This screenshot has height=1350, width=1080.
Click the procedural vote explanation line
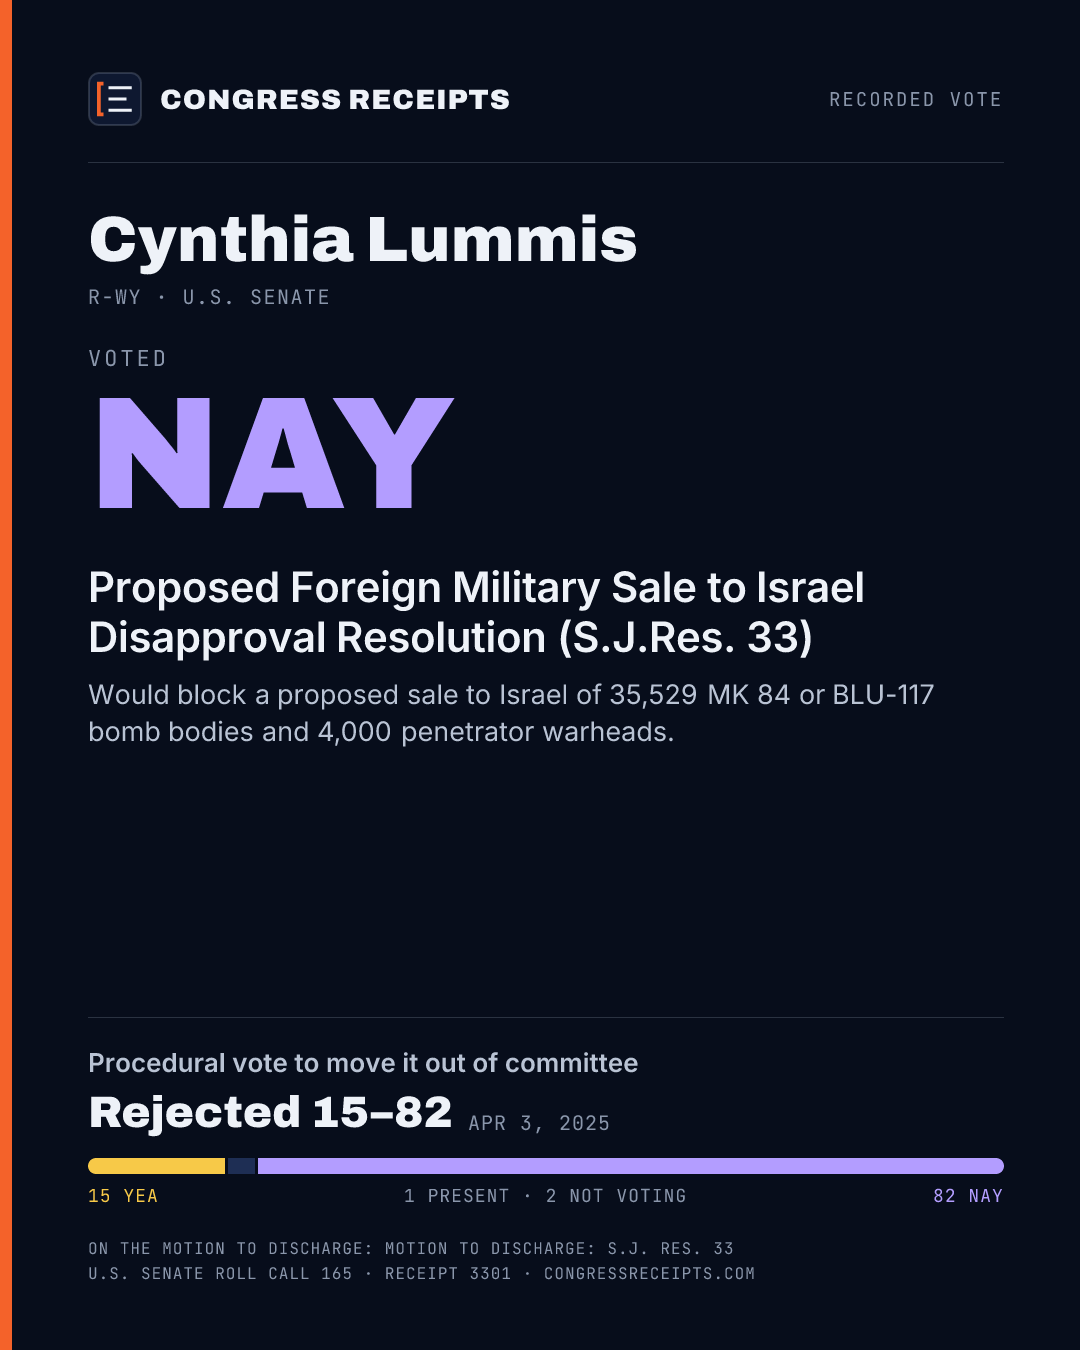point(363,1063)
